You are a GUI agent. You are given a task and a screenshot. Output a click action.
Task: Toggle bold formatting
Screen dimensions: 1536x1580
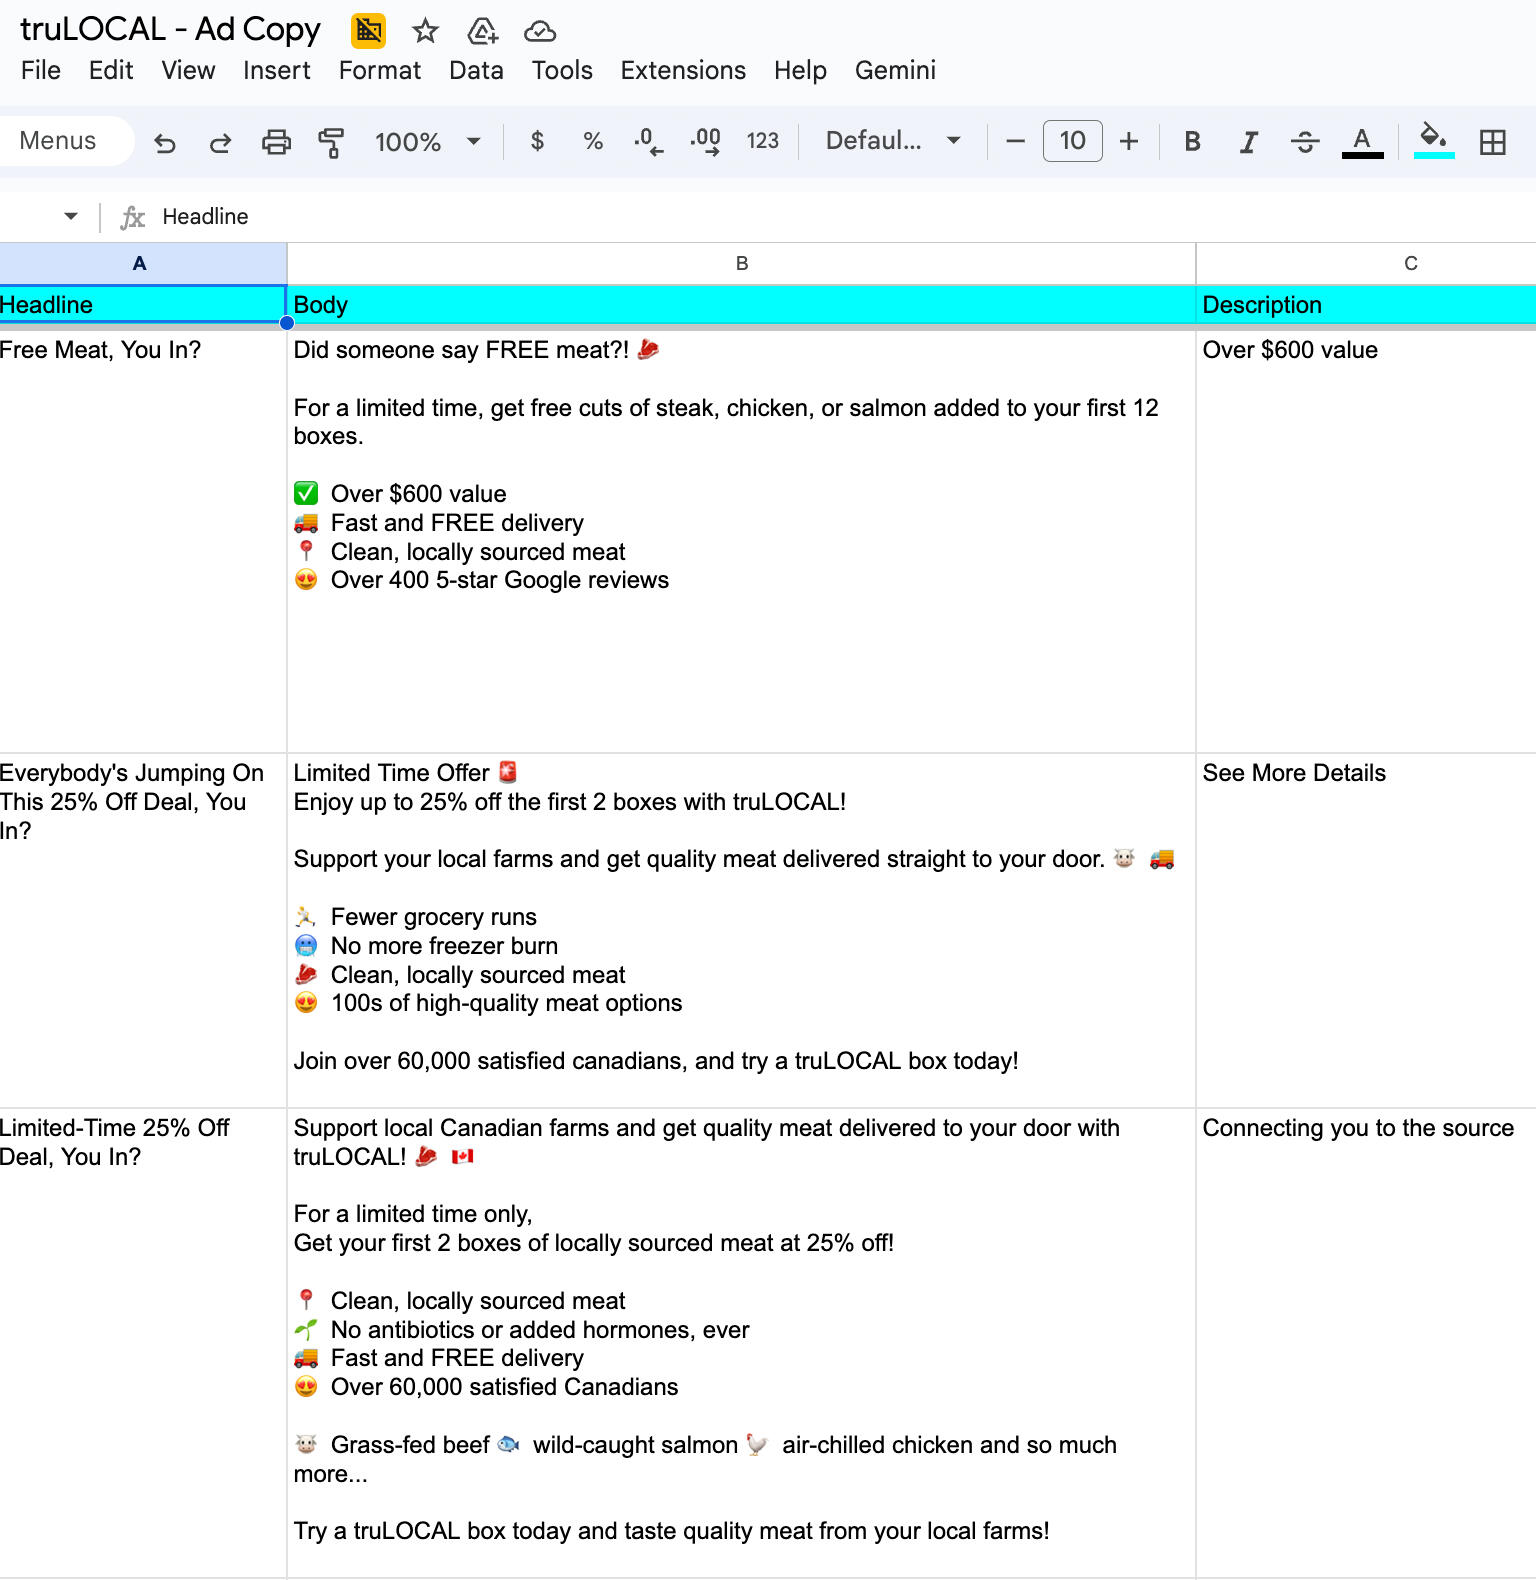[1192, 142]
